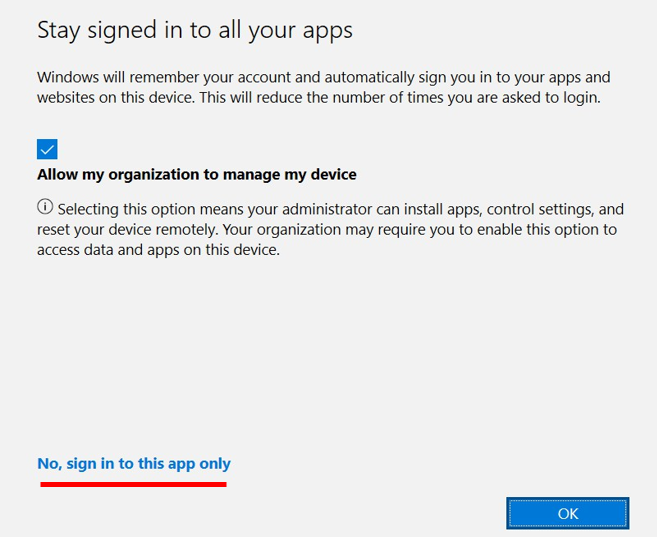Click 'No, sign in to this app only'
657x537 pixels.
point(134,464)
